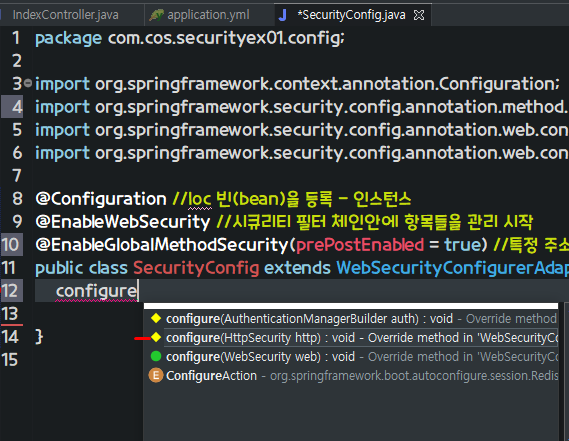Place cursor on 'configure' text on line 12
The image size is (569, 441).
point(96,291)
